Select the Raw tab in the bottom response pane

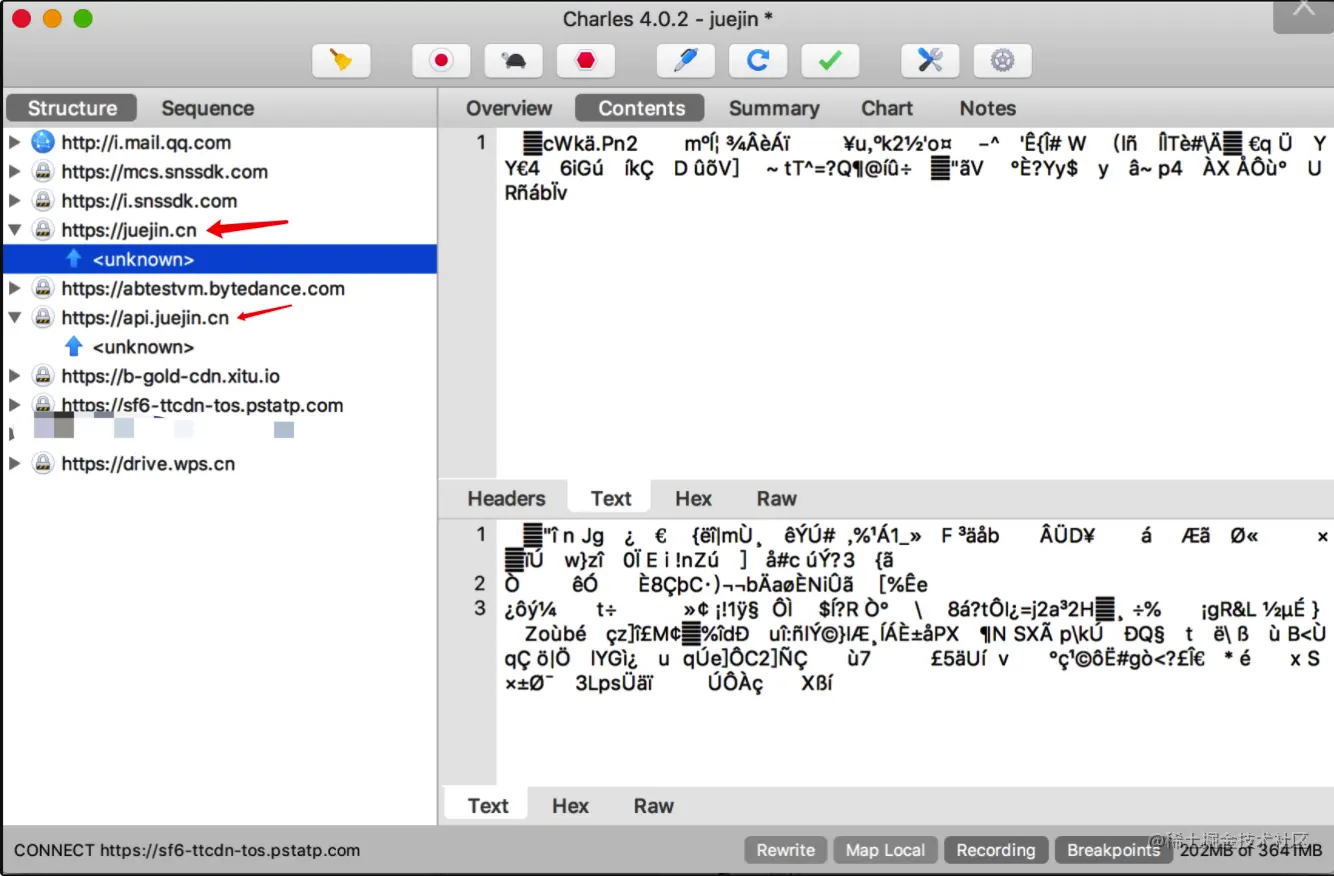654,806
